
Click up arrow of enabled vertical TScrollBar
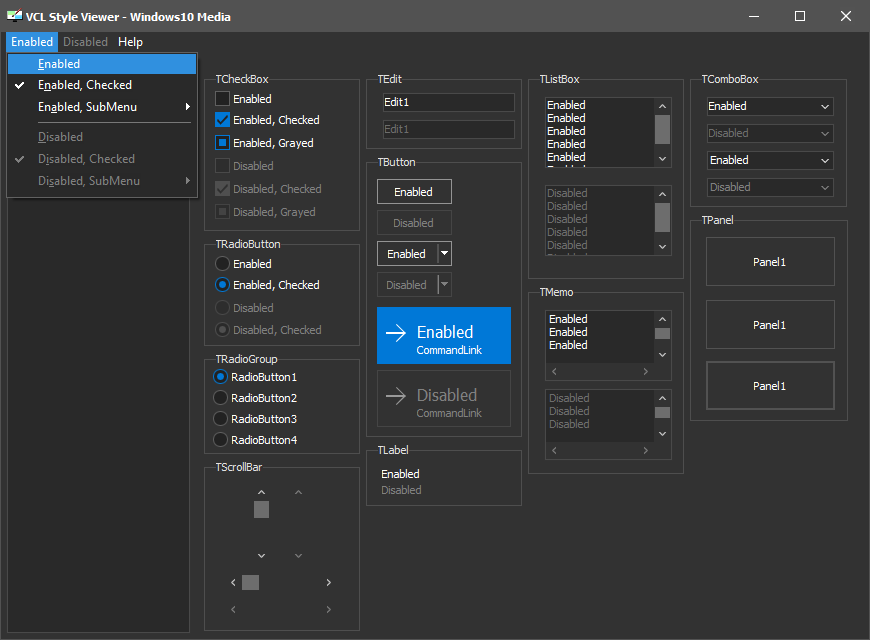261,492
